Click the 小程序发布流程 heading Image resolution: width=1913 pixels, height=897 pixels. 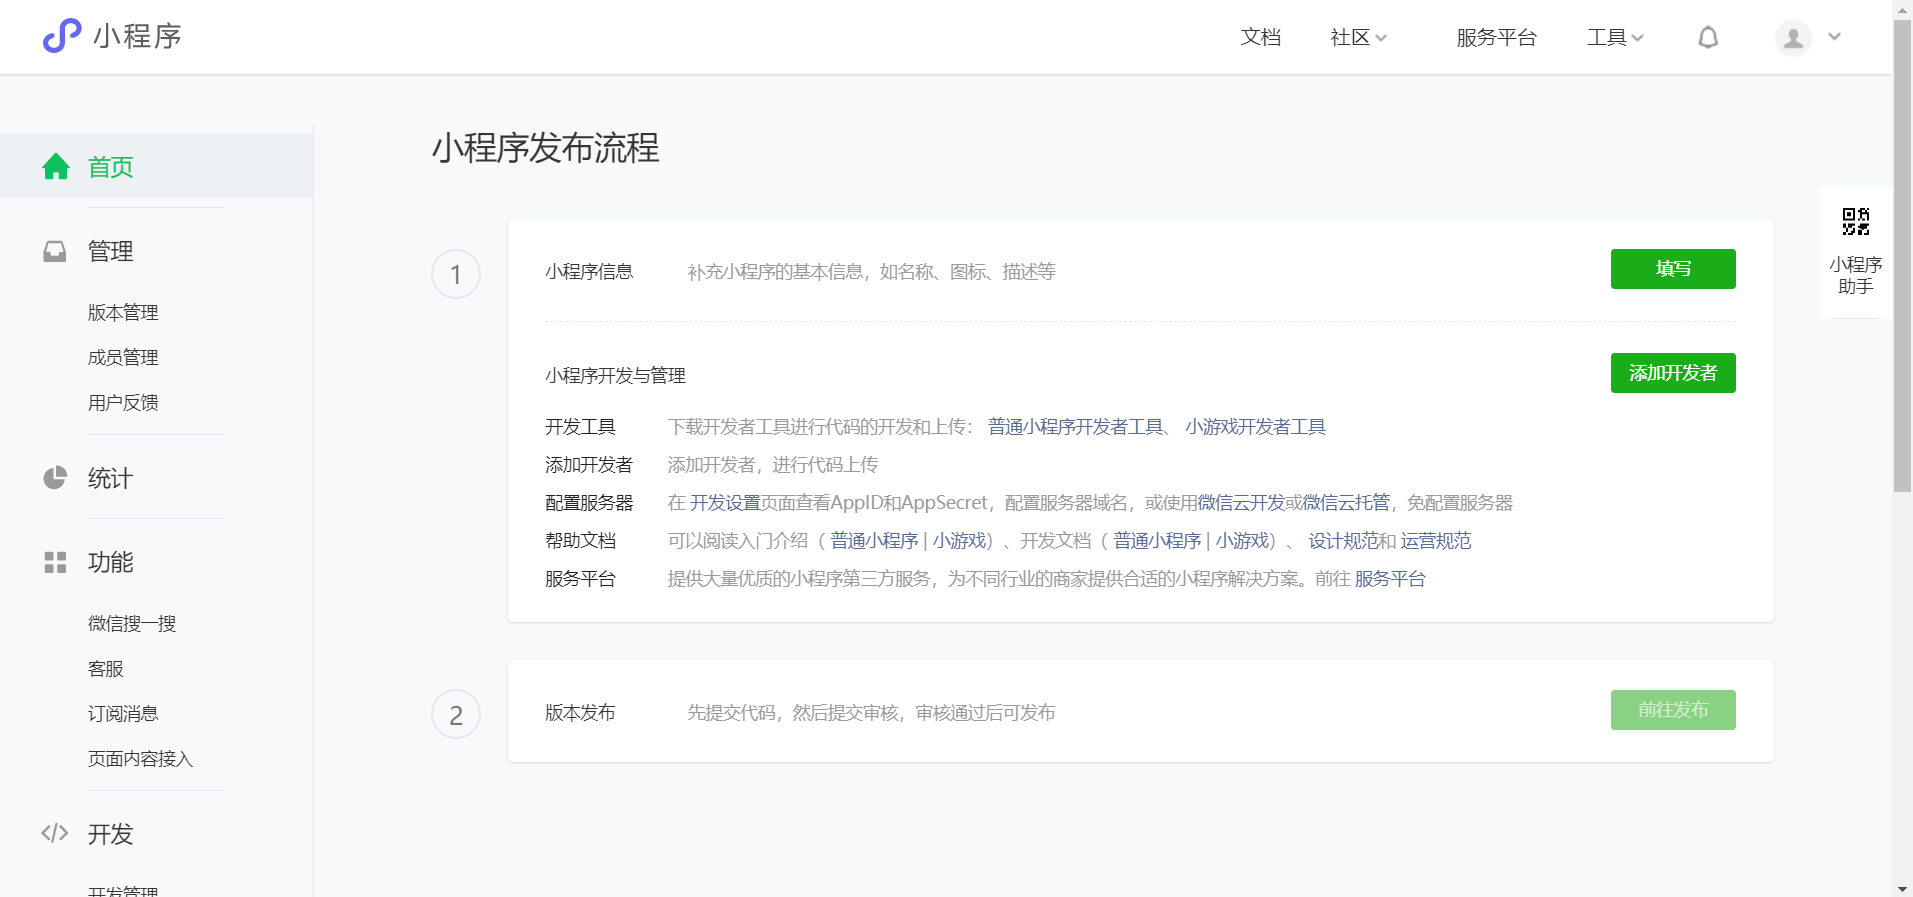546,148
